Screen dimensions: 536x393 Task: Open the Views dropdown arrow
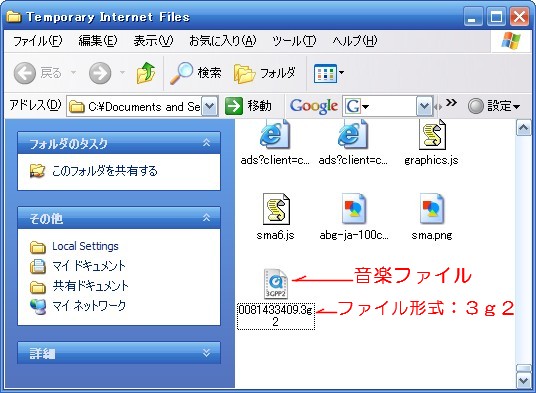[x=341, y=72]
